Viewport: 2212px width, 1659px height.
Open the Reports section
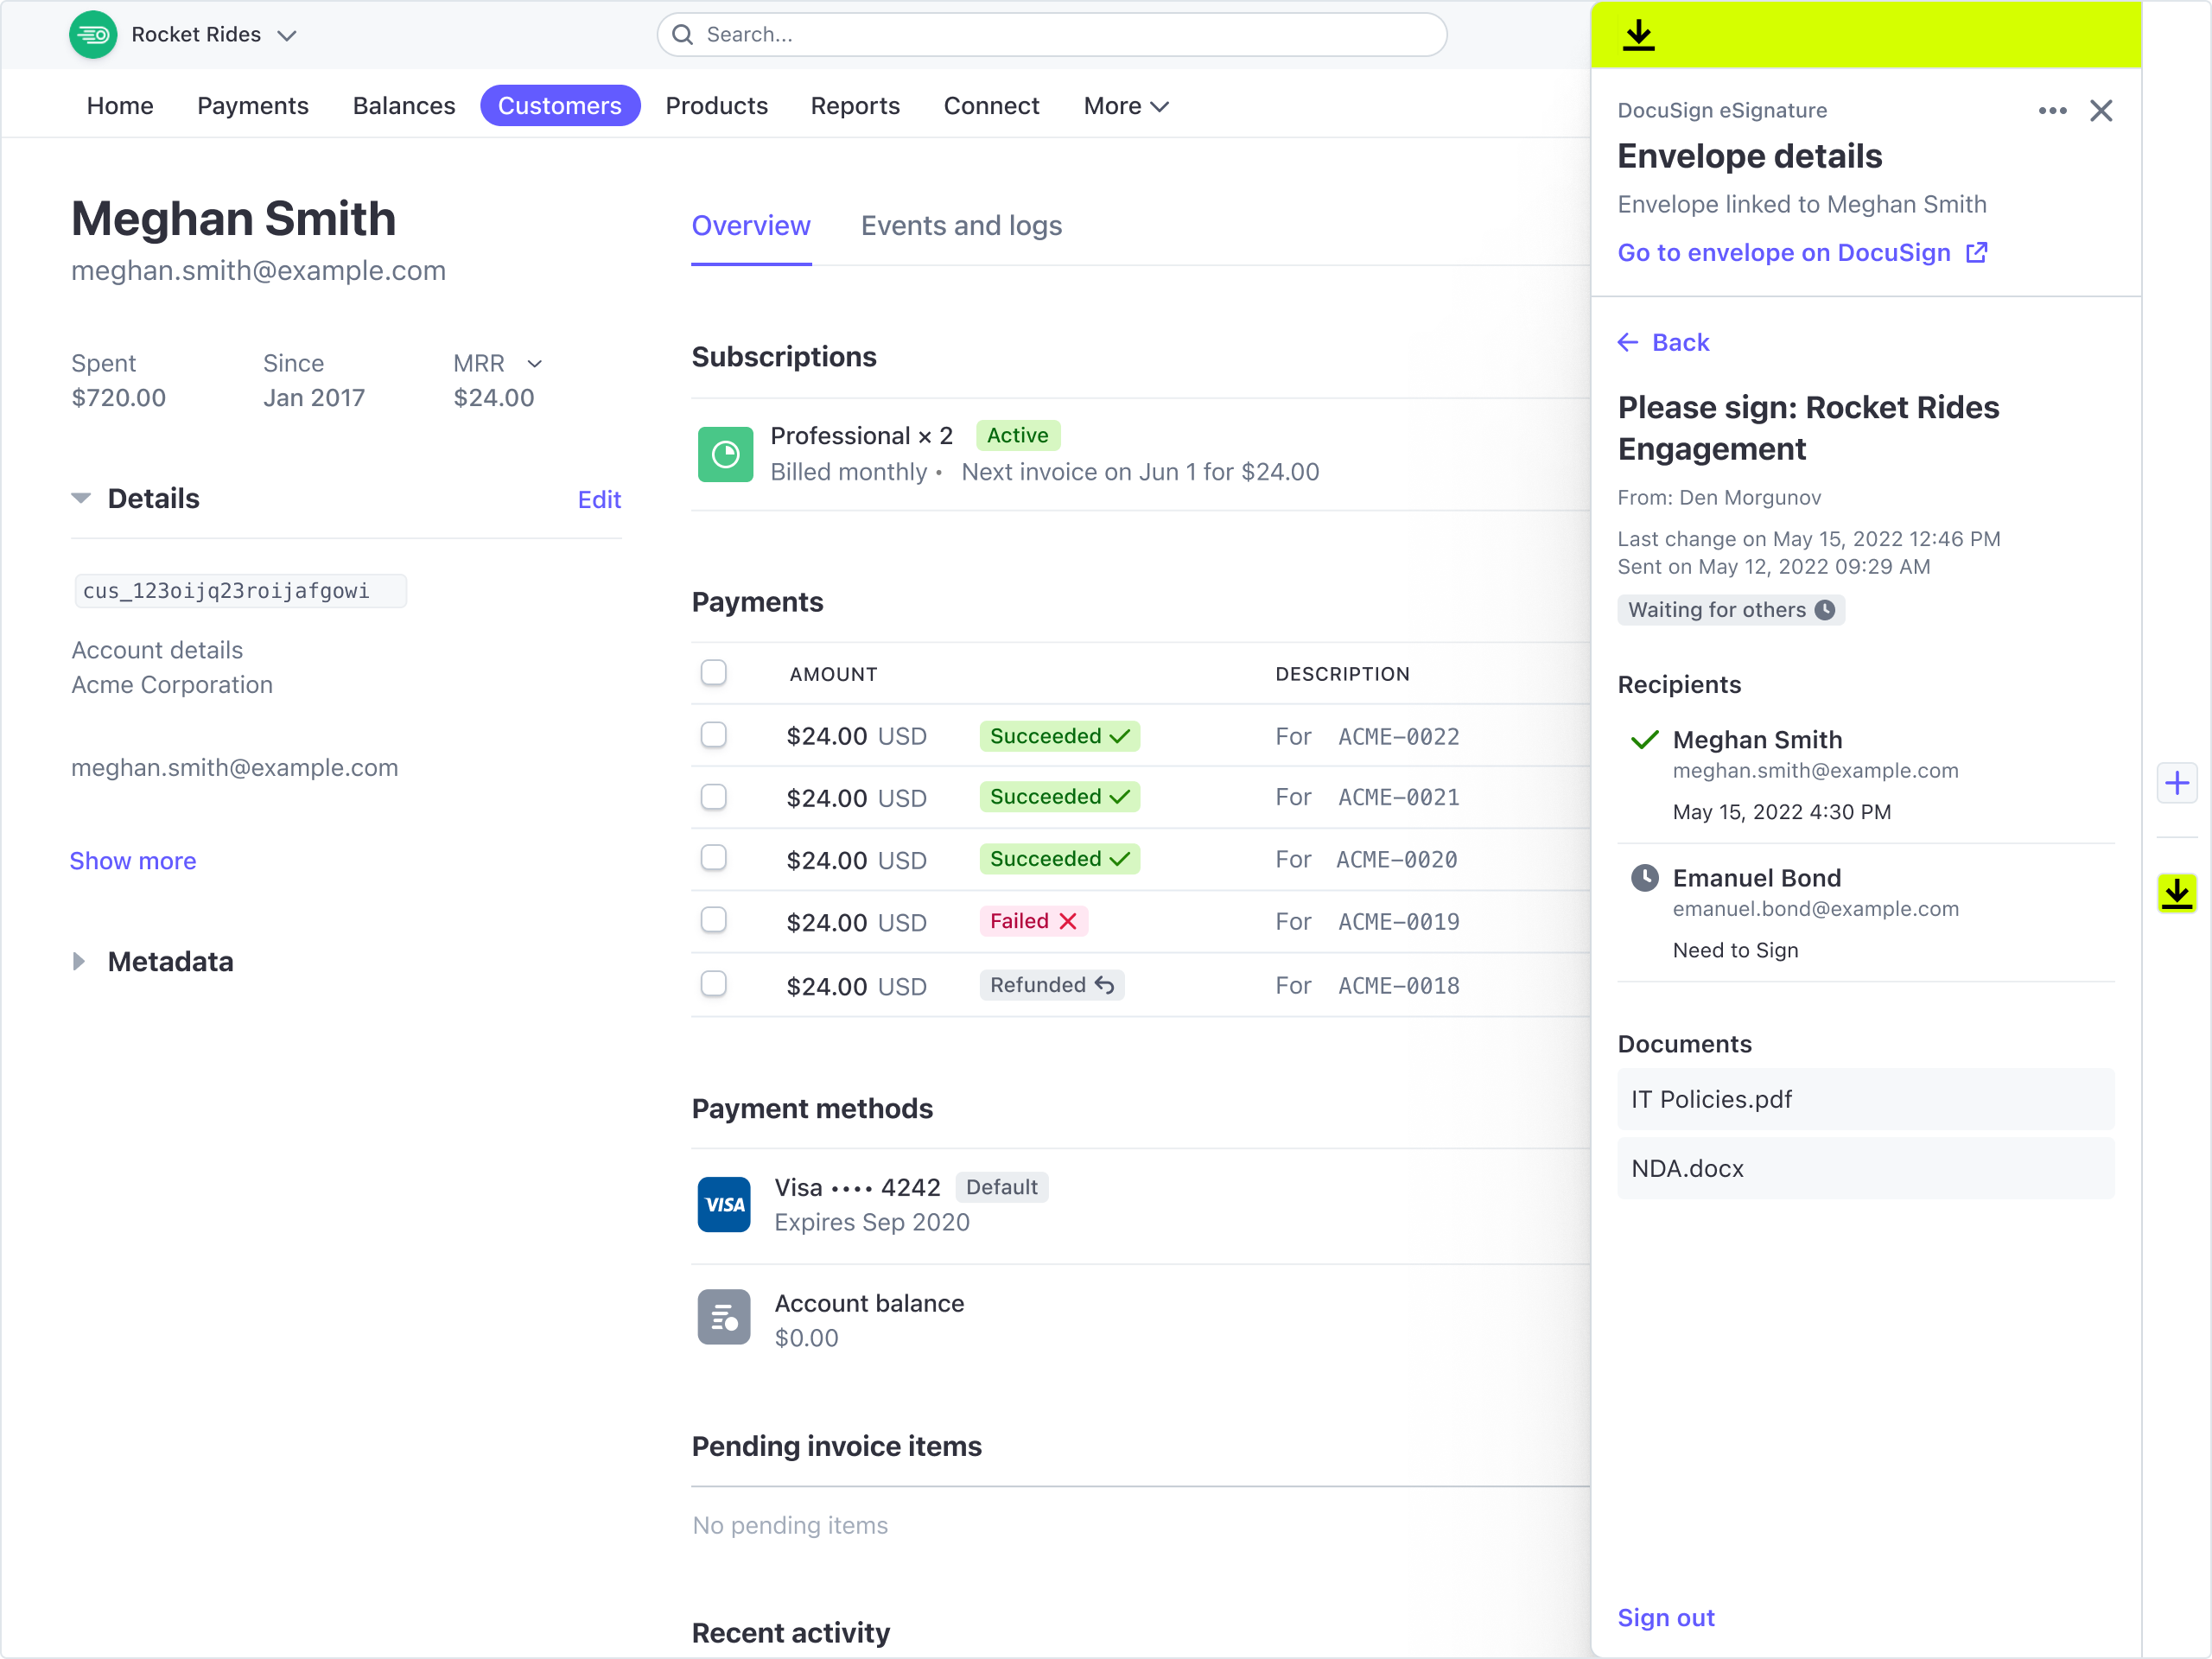(855, 105)
